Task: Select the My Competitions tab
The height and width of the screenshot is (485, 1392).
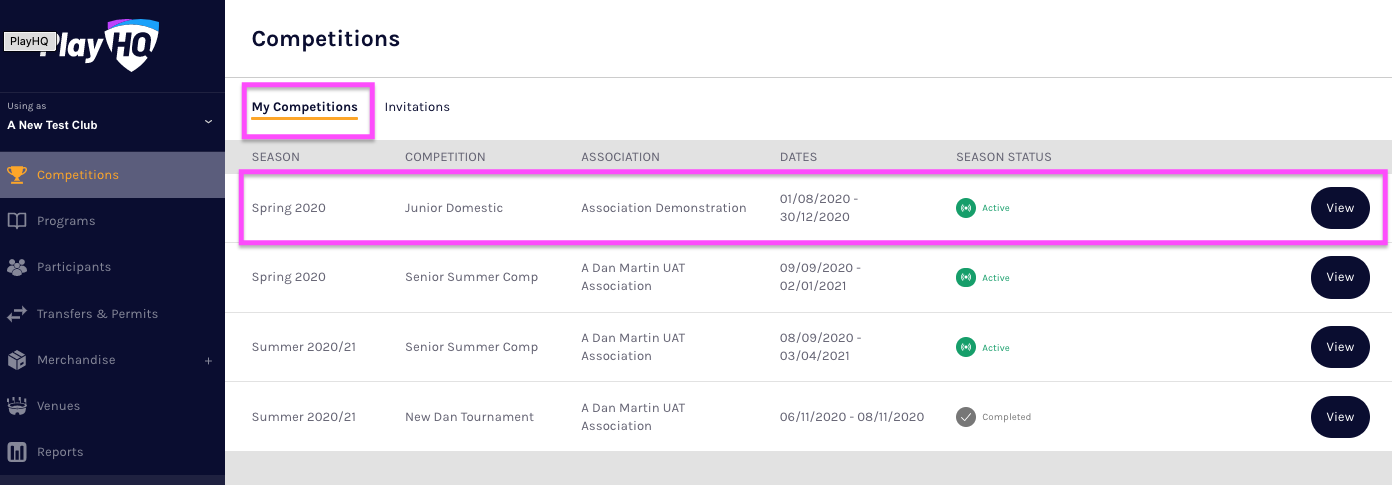Action: pos(304,107)
